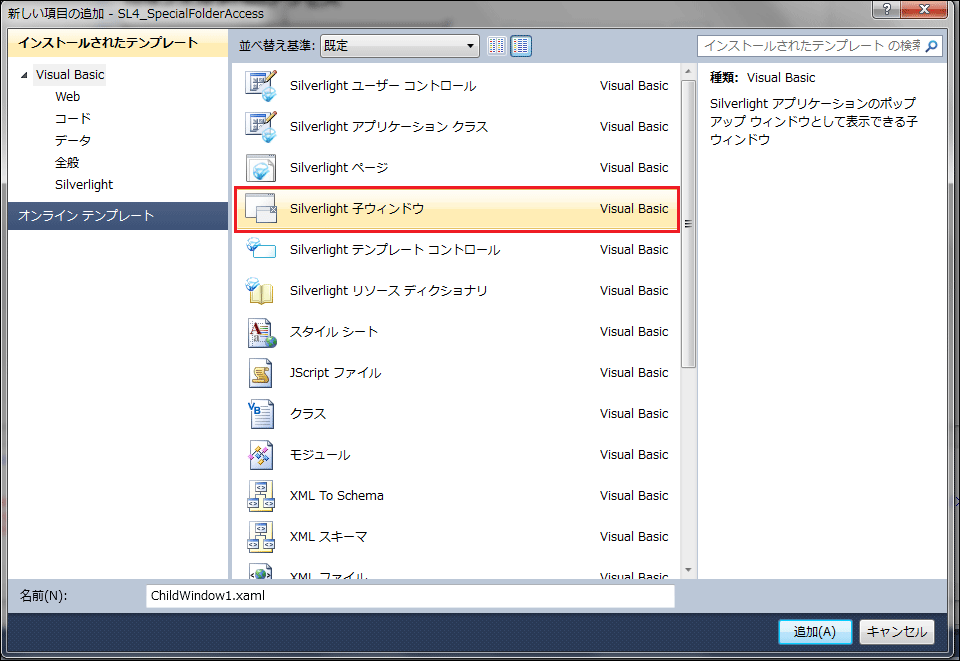Switch to medium icons list view
960x661 pixels.
click(521, 46)
